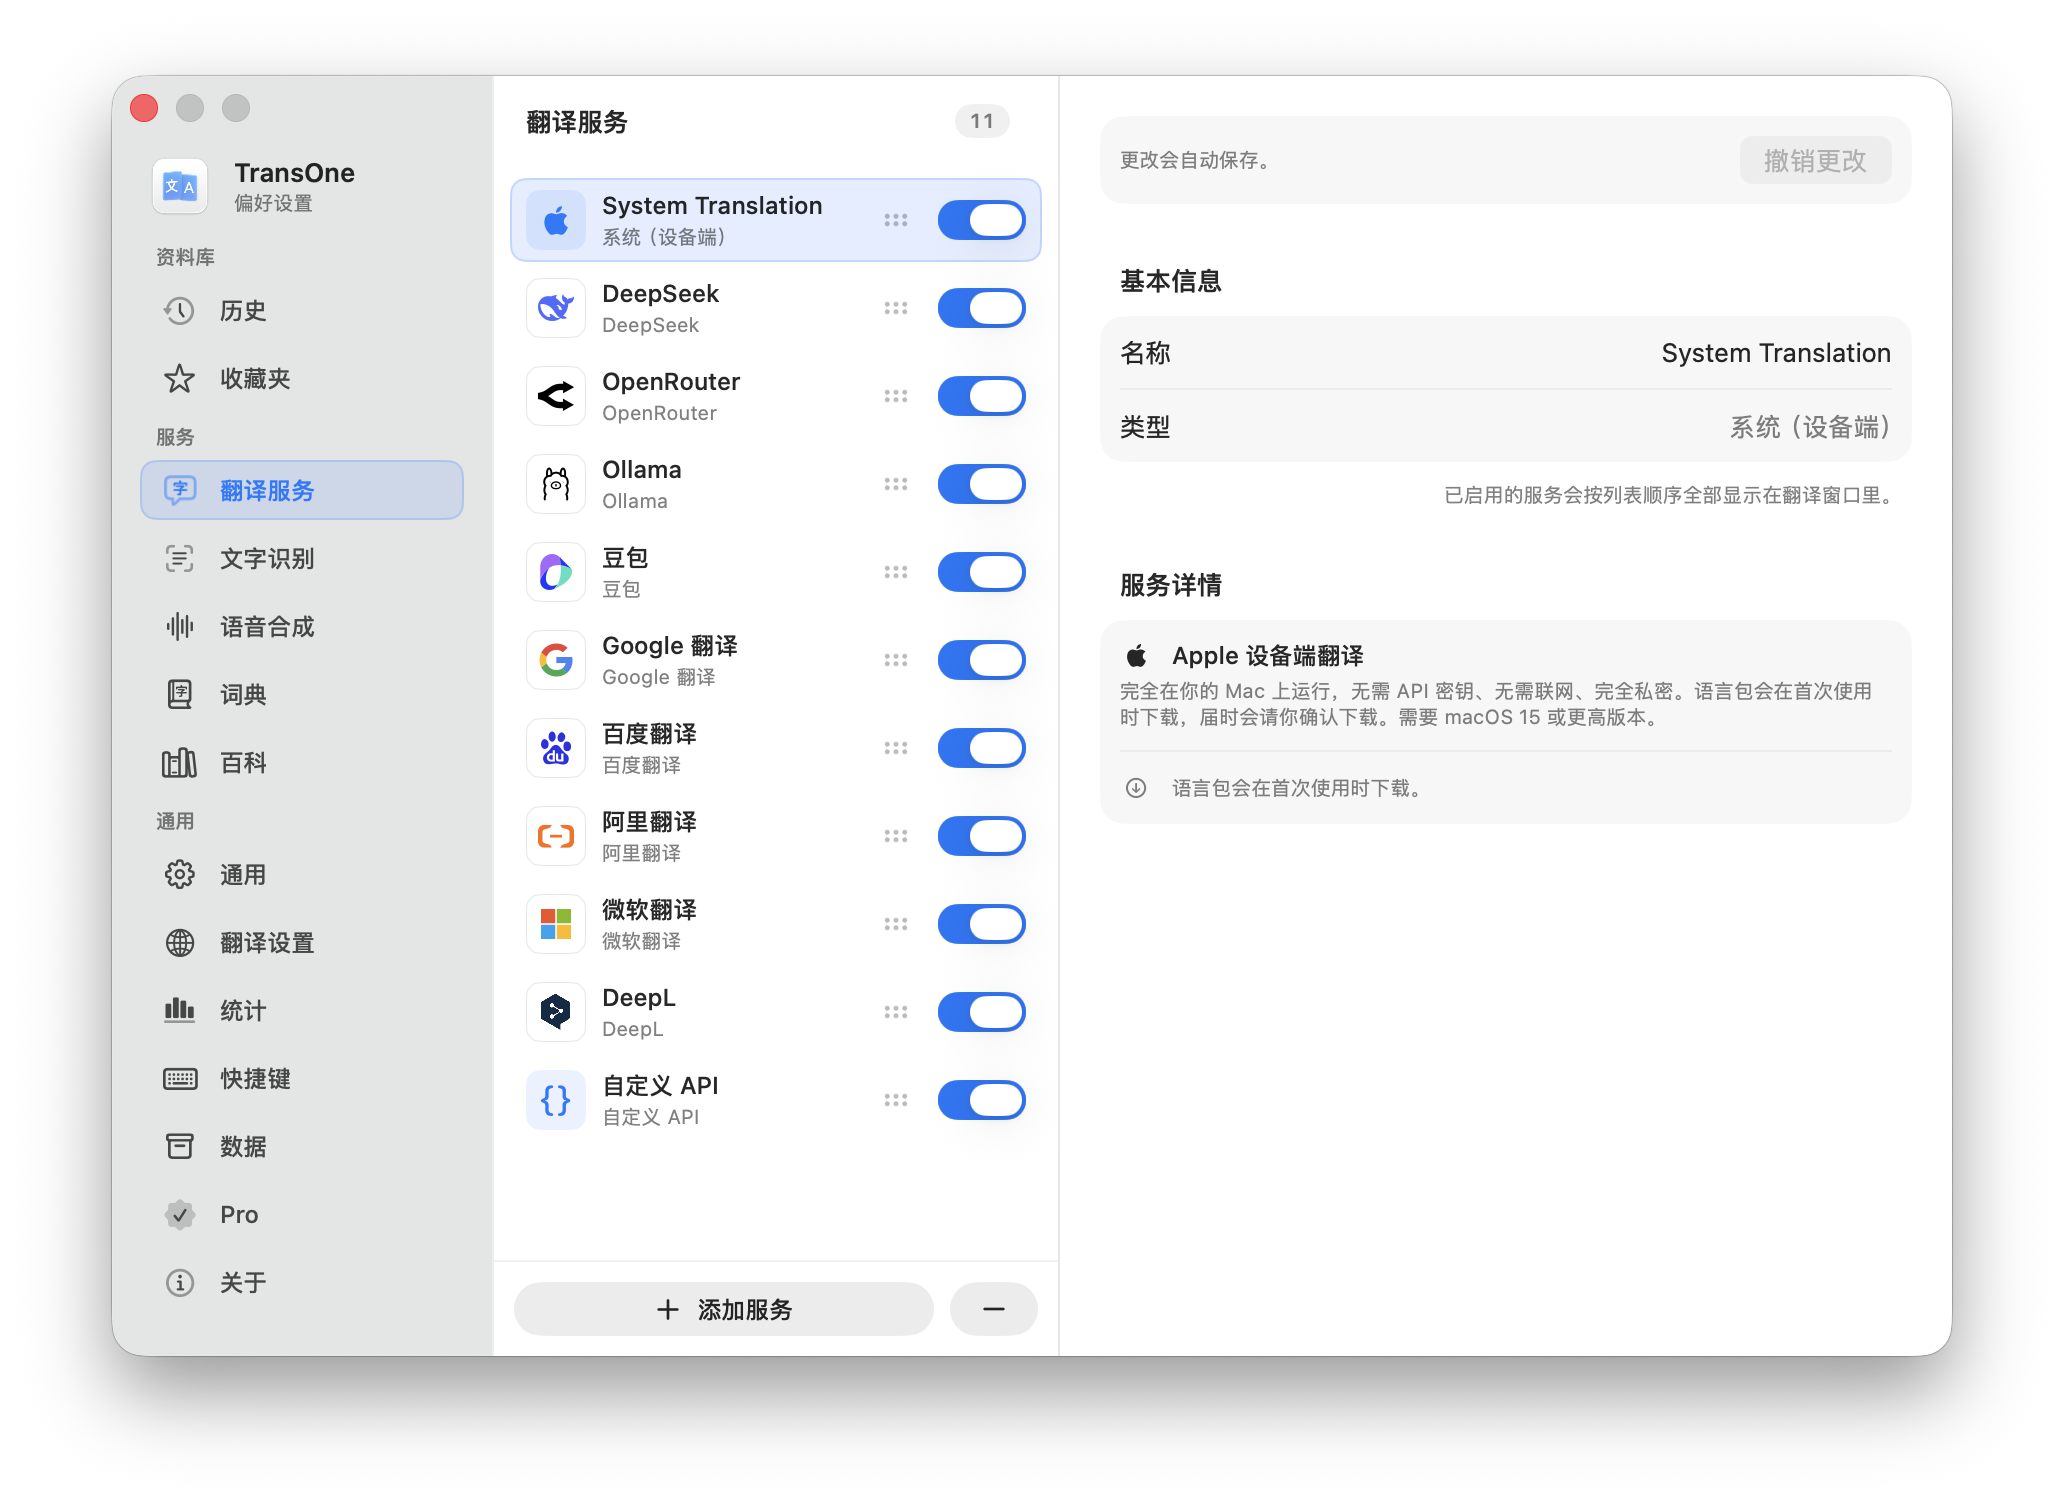2064x1504 pixels.
Task: Click the drag handle for Google 翻译
Action: tap(896, 660)
